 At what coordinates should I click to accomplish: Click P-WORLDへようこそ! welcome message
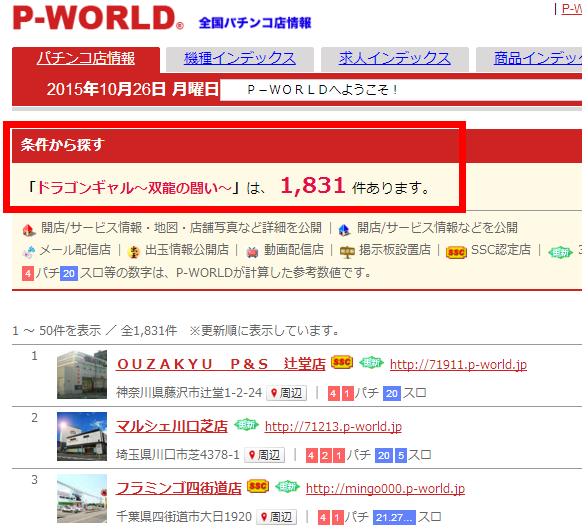tap(322, 89)
